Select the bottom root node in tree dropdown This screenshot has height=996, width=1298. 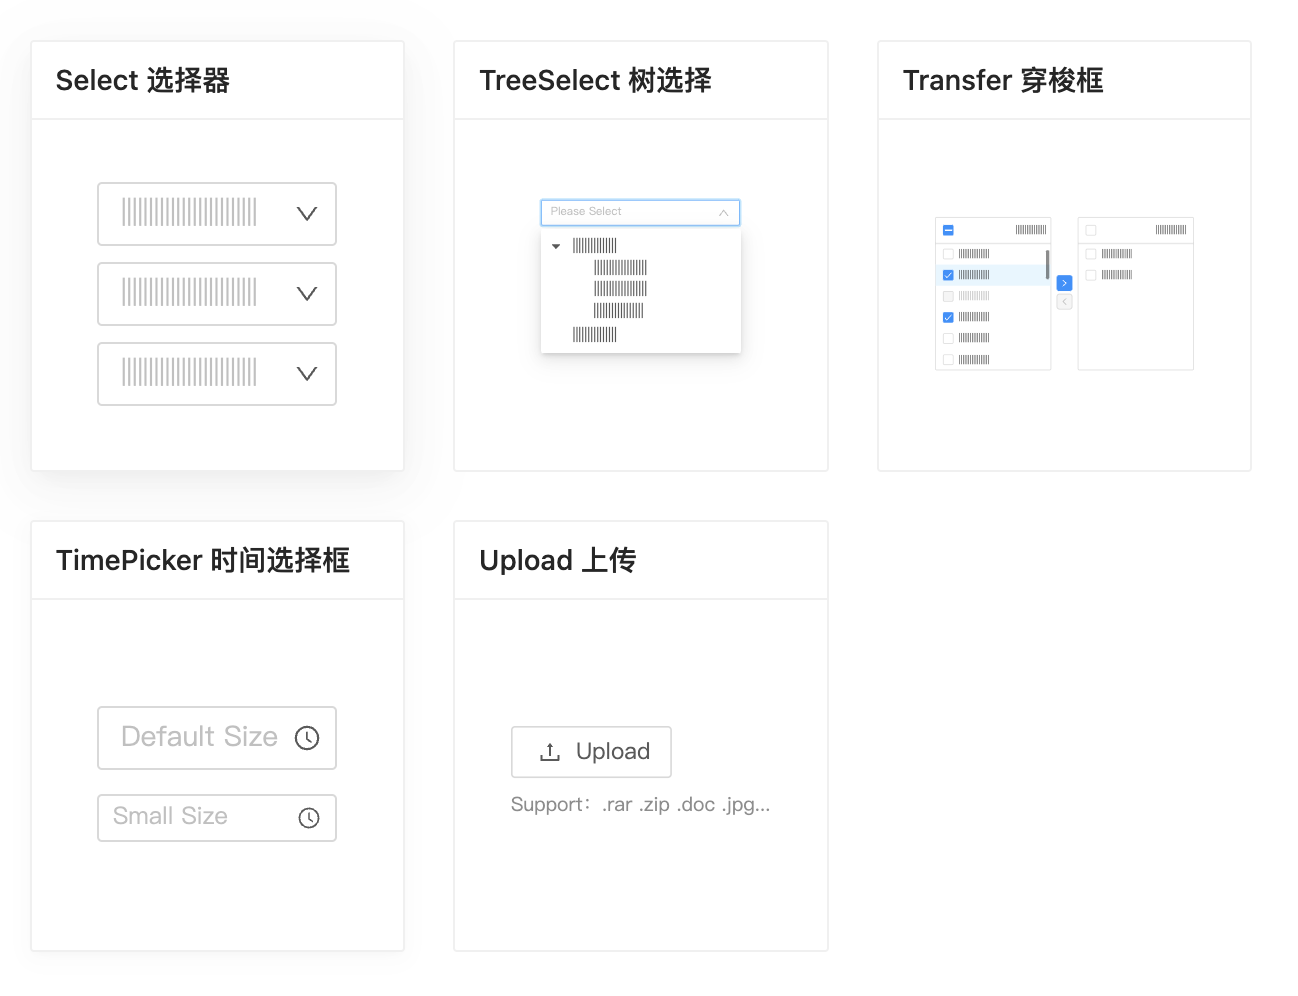(x=594, y=335)
